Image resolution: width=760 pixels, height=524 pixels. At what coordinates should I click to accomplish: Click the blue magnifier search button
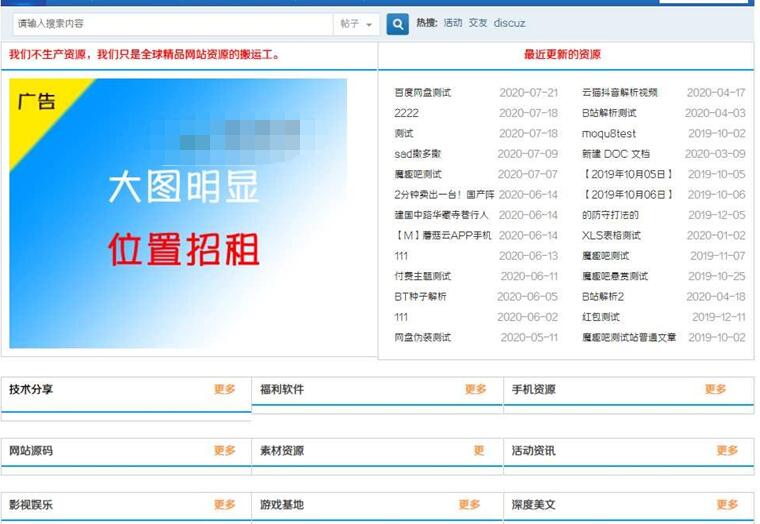tap(397, 23)
